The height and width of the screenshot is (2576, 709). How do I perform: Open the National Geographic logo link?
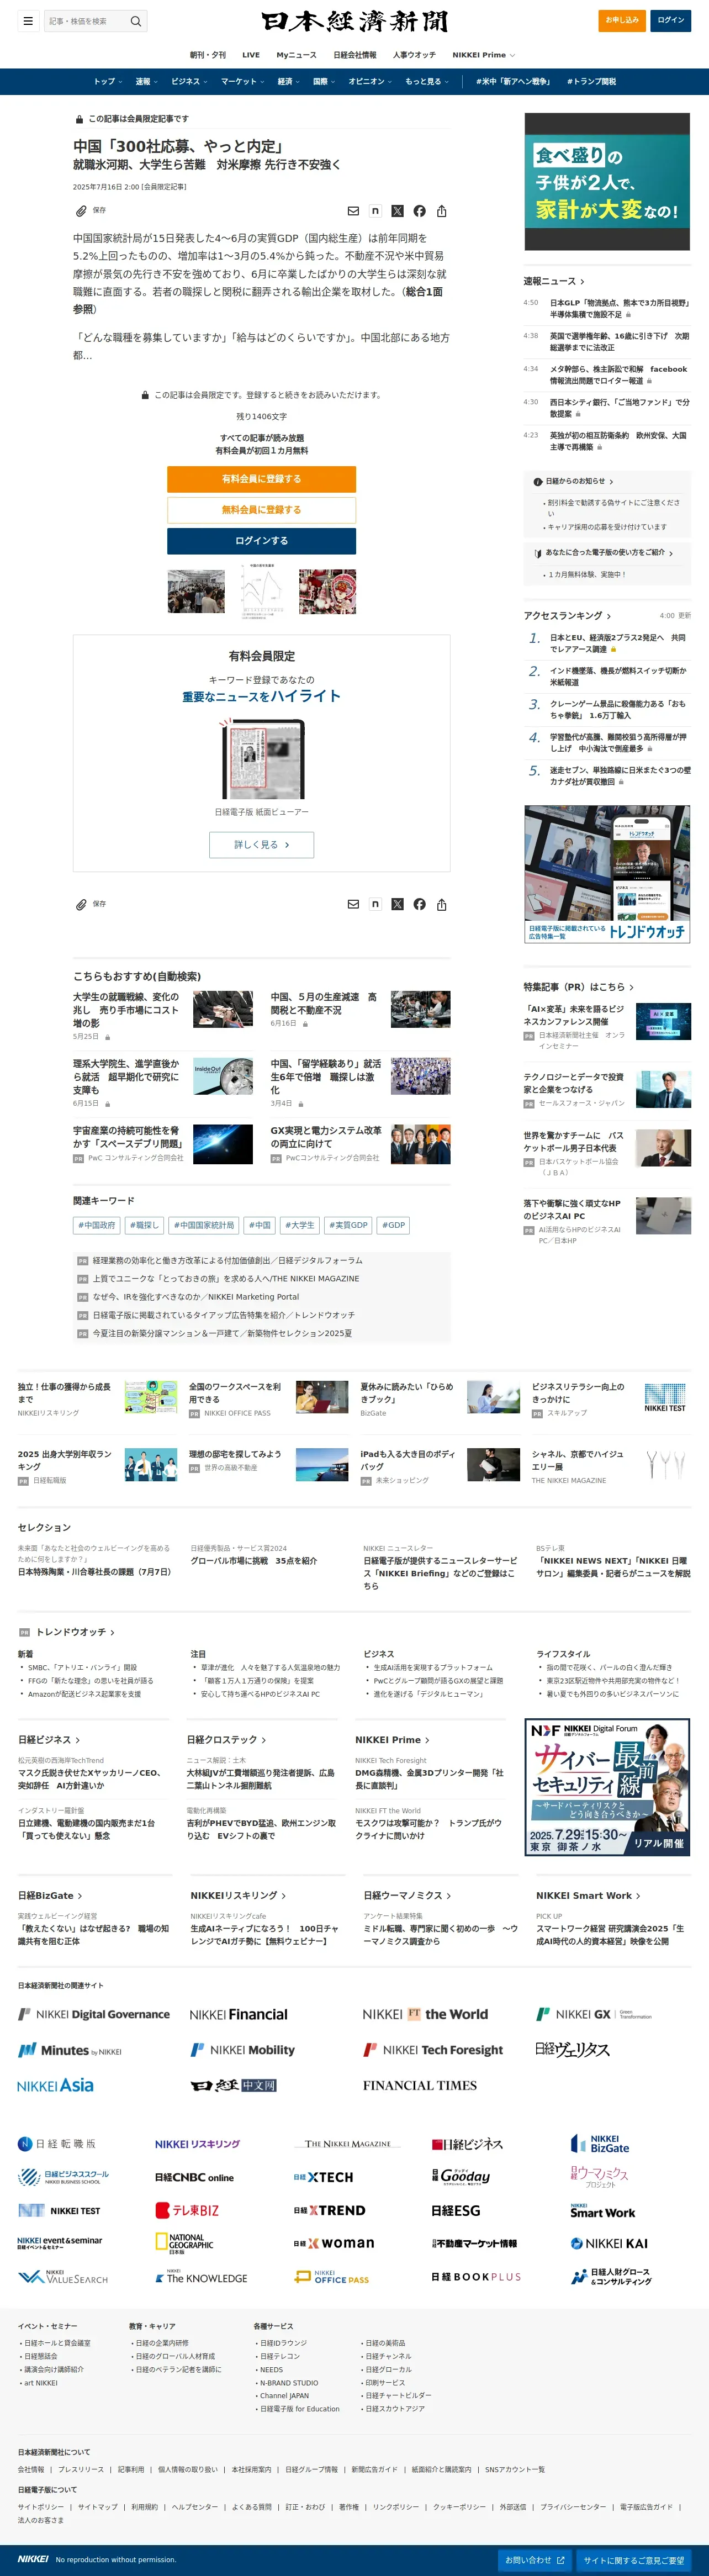(x=184, y=2244)
